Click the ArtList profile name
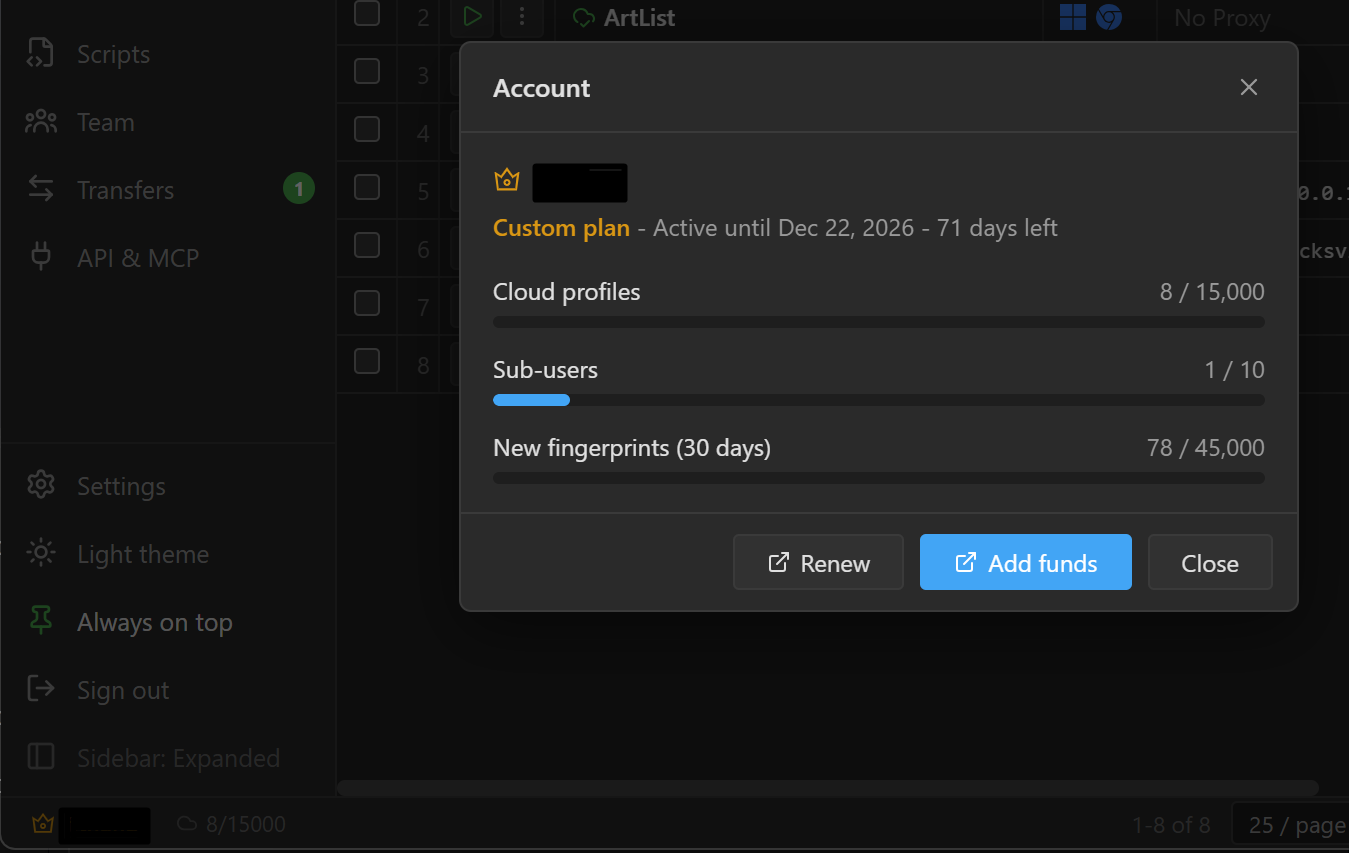 [640, 18]
